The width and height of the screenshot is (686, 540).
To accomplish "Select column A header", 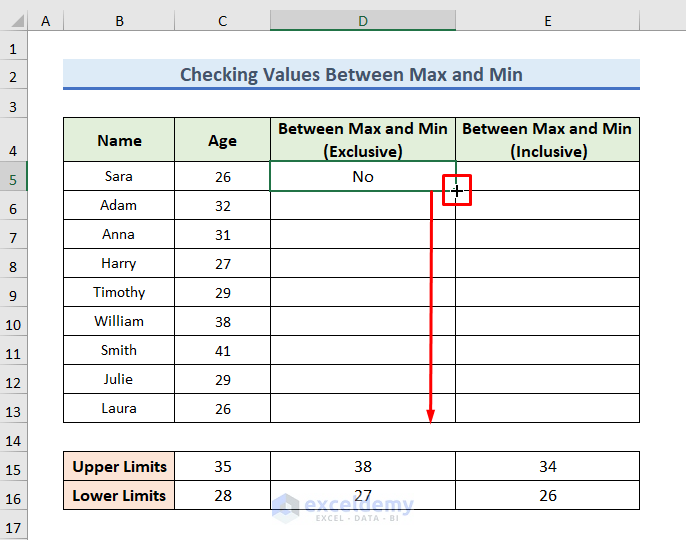I will coord(46,21).
